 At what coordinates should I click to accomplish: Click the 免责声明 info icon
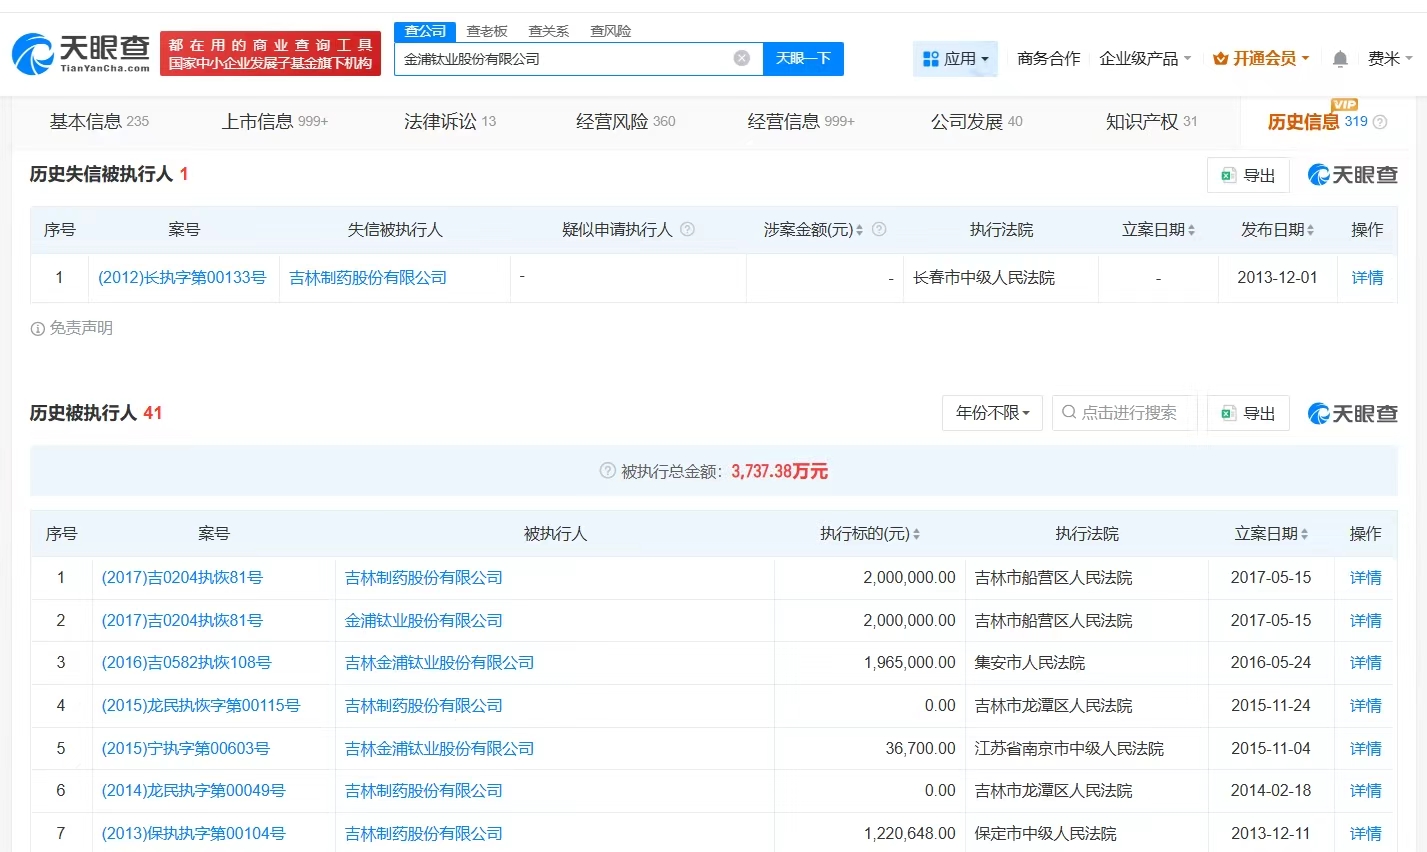point(38,329)
